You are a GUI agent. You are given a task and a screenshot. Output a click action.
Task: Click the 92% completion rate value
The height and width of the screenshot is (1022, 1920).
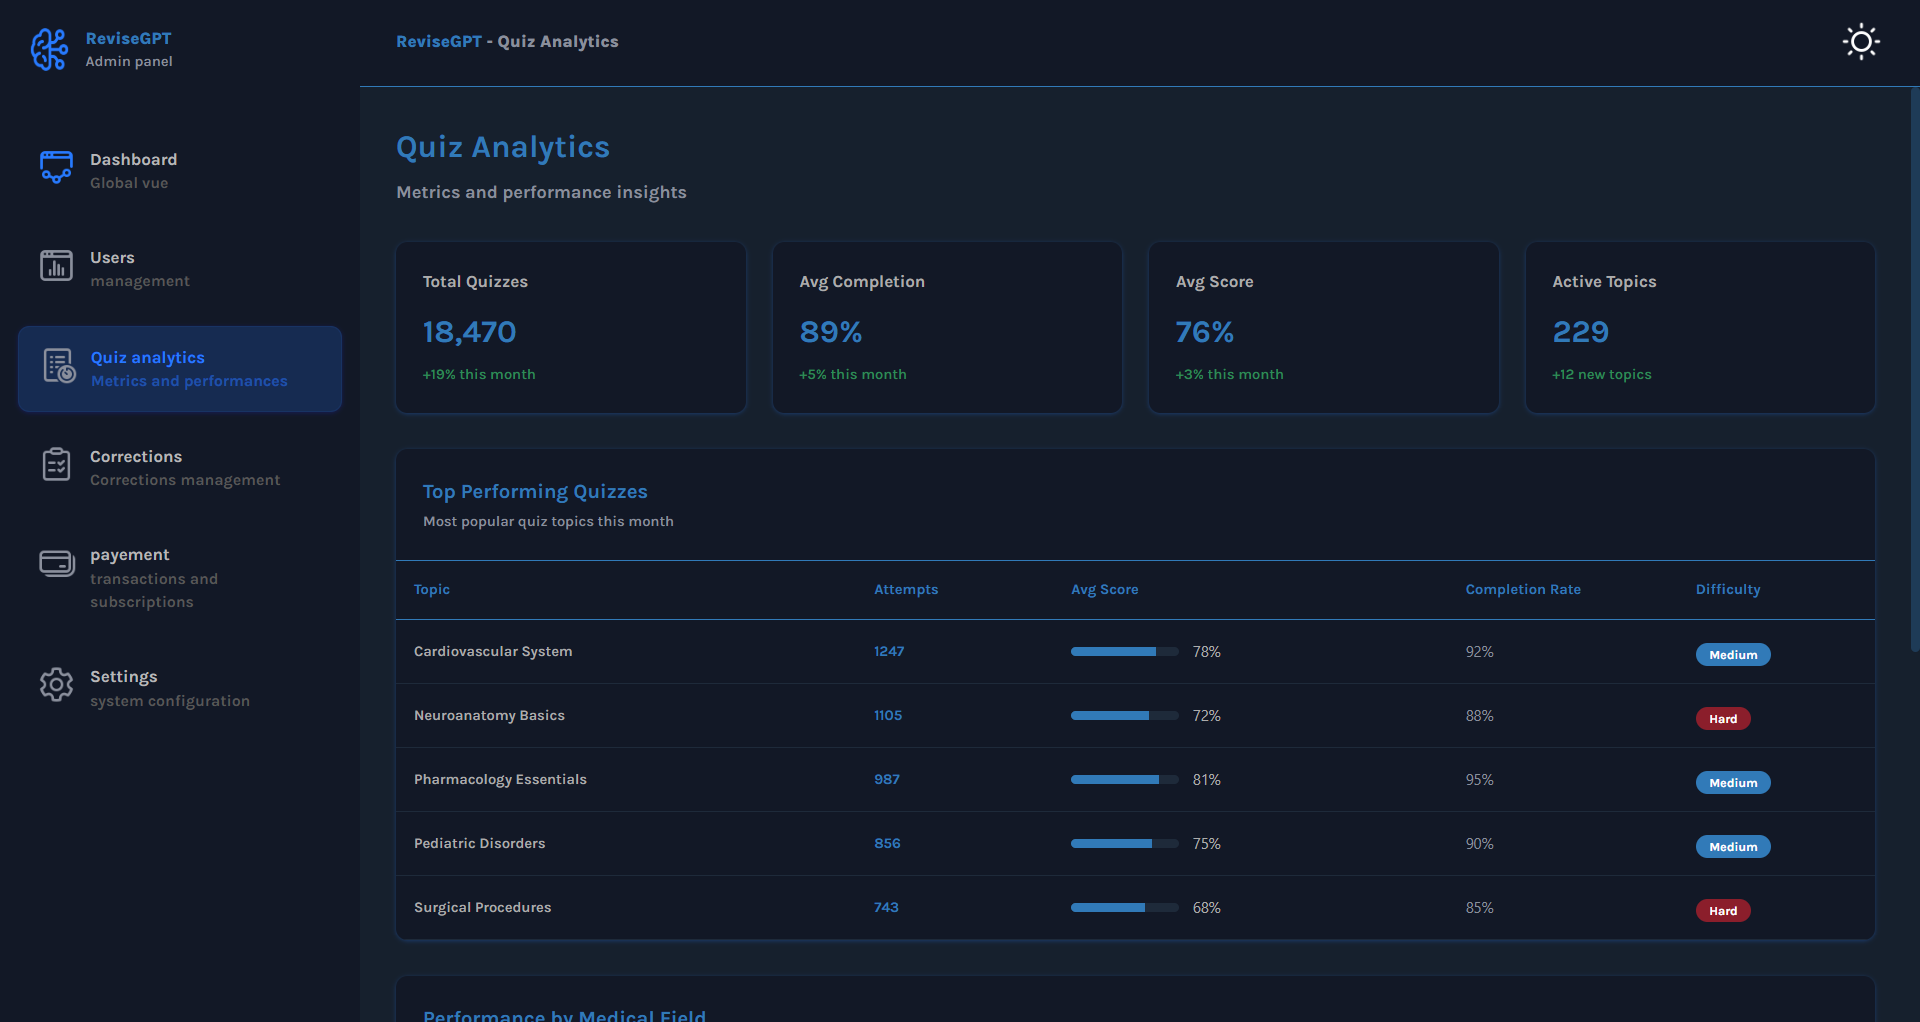pos(1479,652)
